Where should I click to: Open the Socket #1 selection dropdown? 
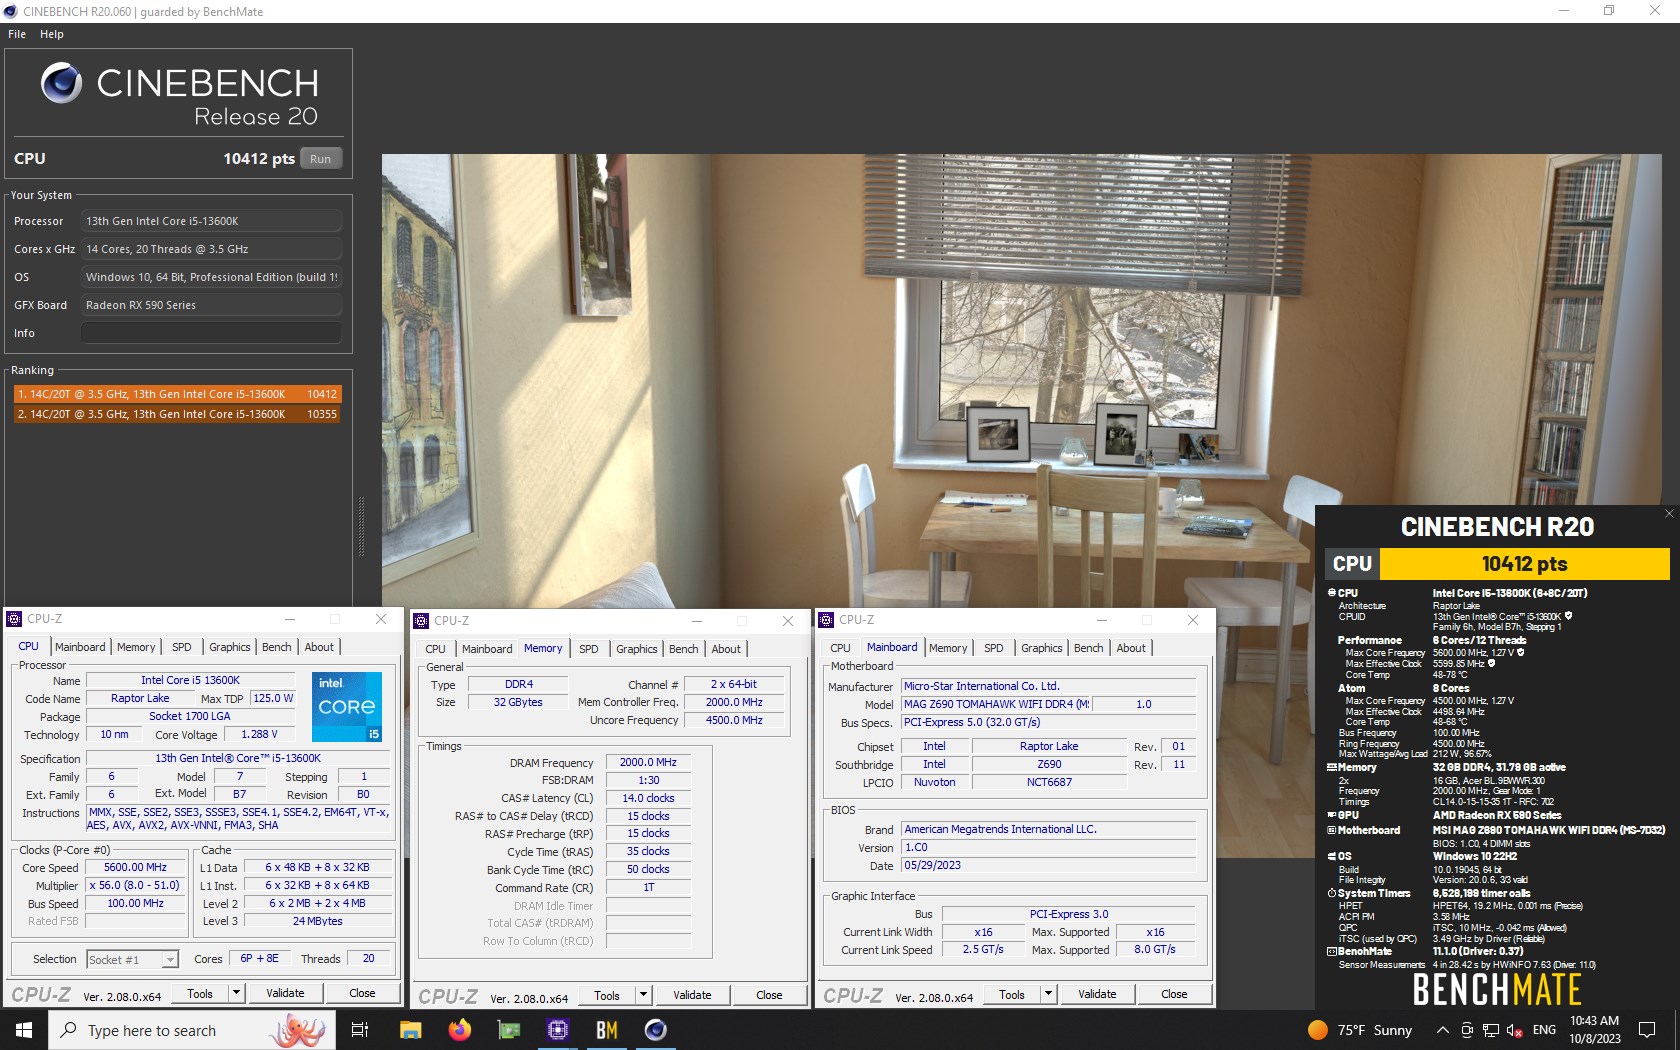point(132,960)
